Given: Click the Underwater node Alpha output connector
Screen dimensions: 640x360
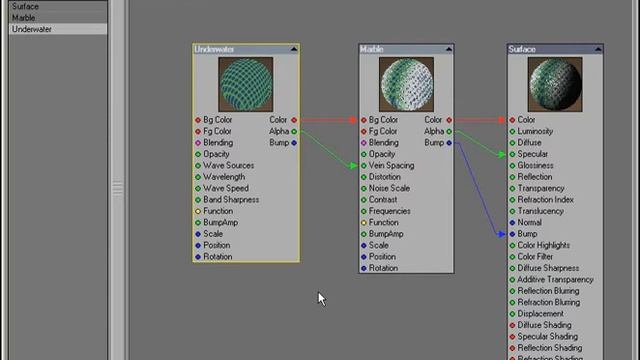Looking at the screenshot, I should click(x=294, y=131).
